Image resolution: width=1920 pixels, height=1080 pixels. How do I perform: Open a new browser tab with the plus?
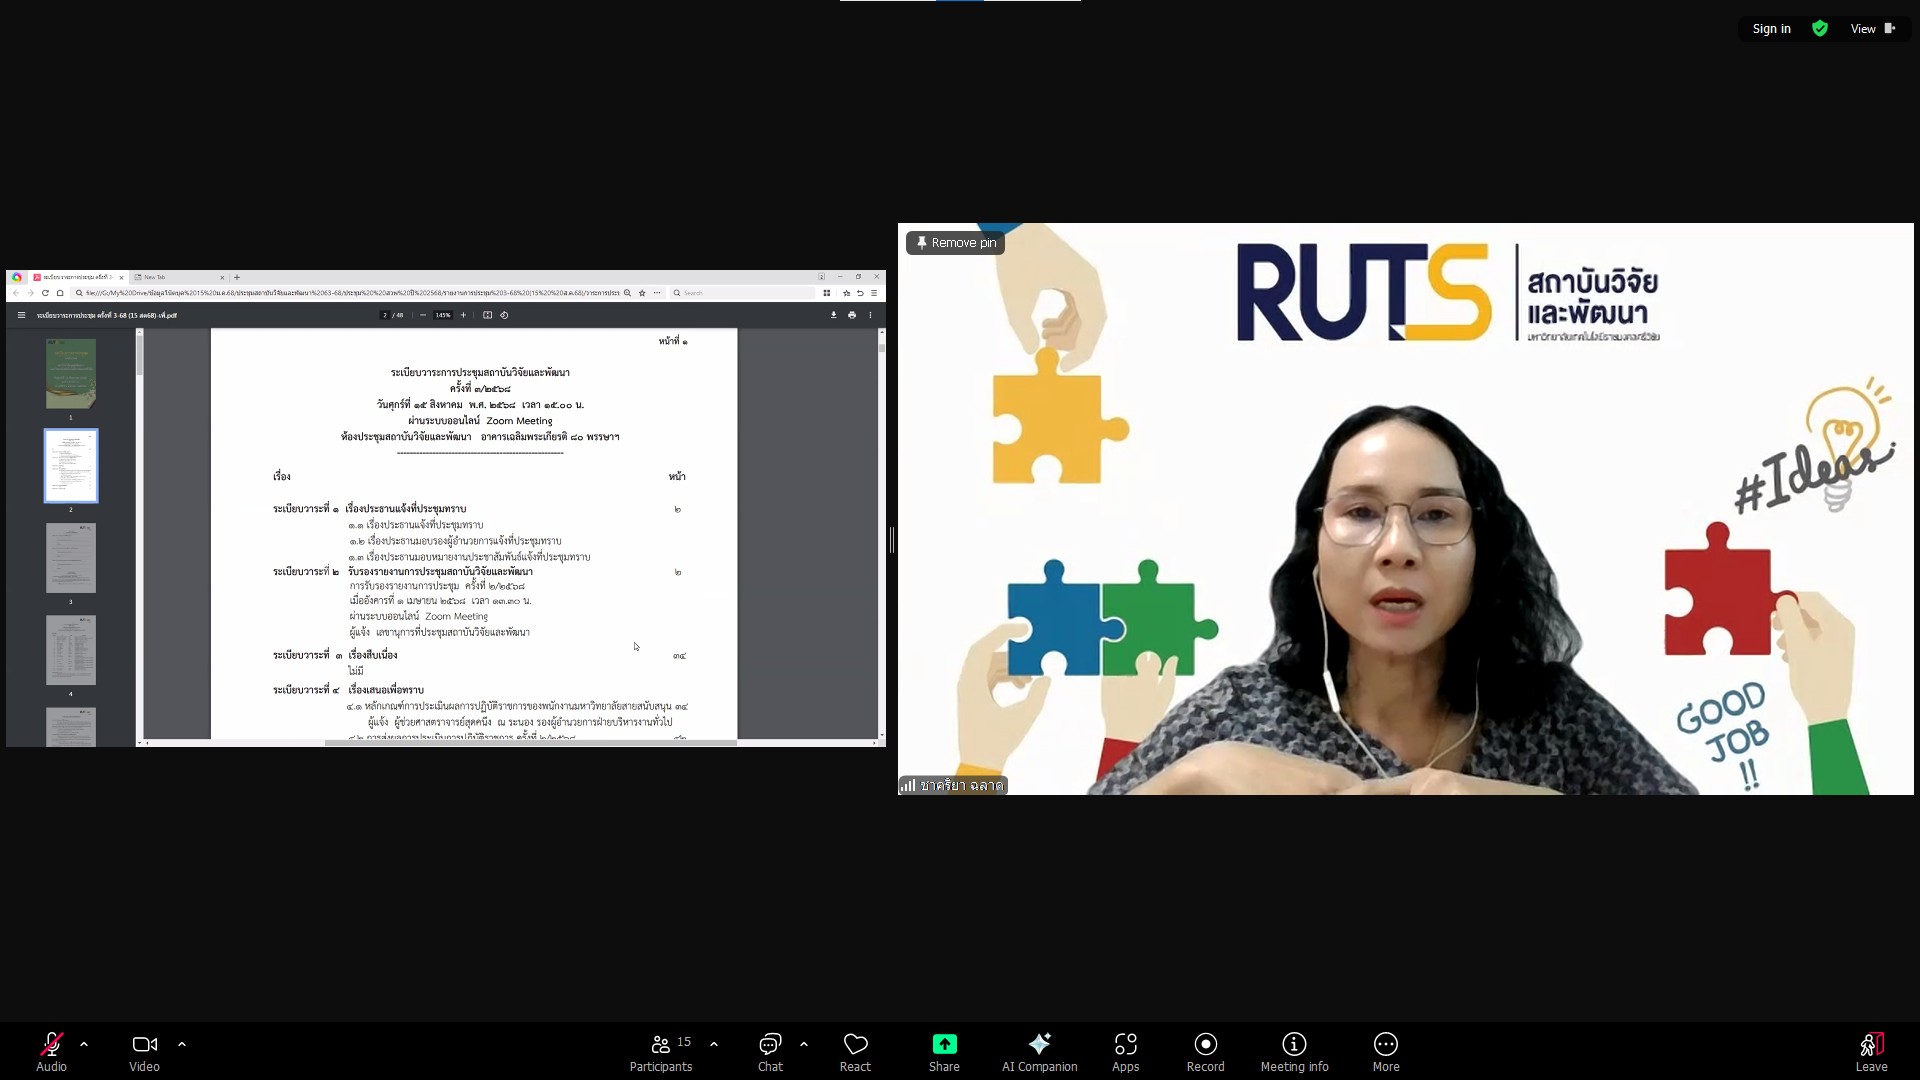click(237, 277)
